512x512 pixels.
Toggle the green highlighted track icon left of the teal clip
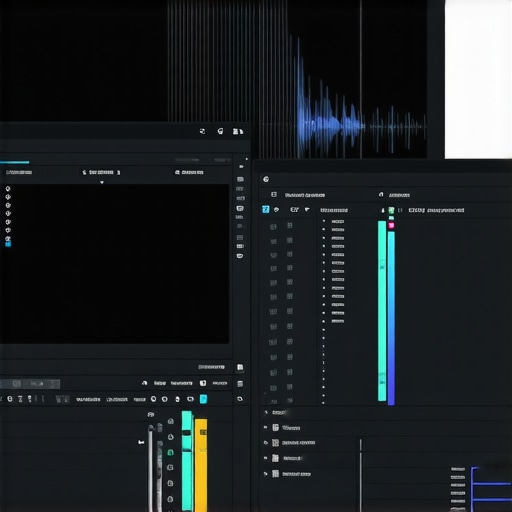tap(171, 452)
